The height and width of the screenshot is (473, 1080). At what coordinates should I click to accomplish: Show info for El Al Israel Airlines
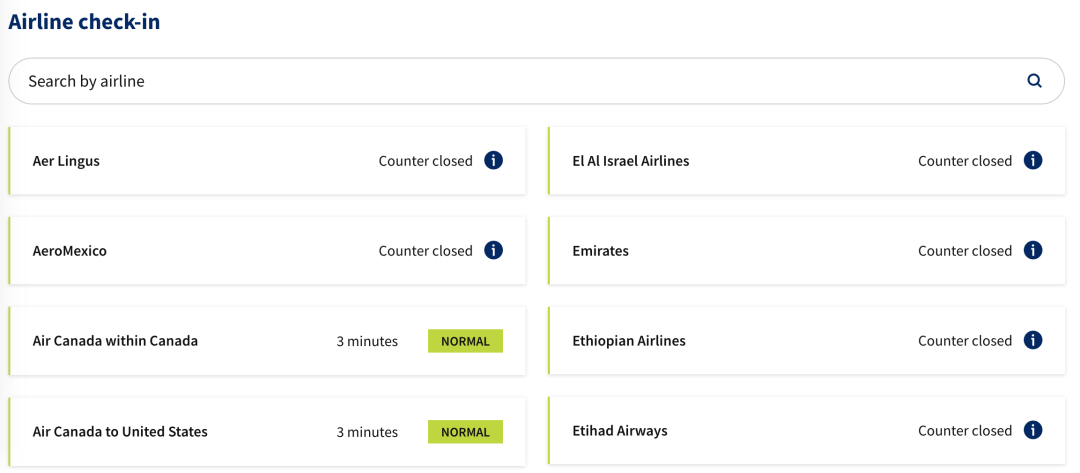tap(1032, 160)
